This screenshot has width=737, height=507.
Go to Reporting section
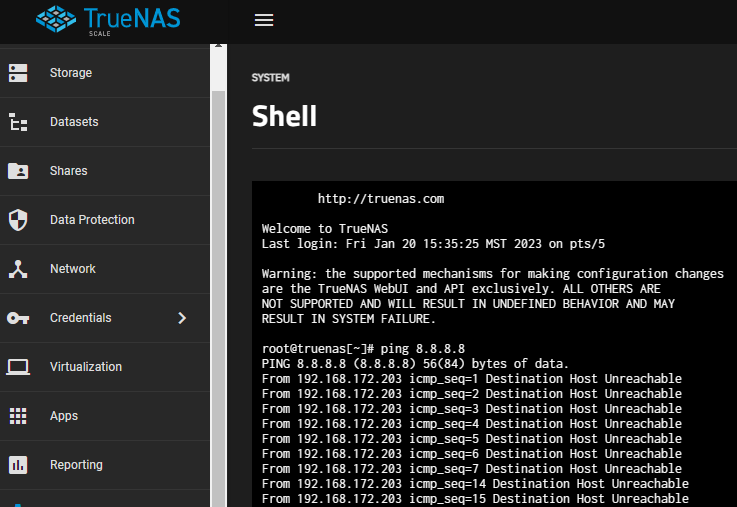105,465
